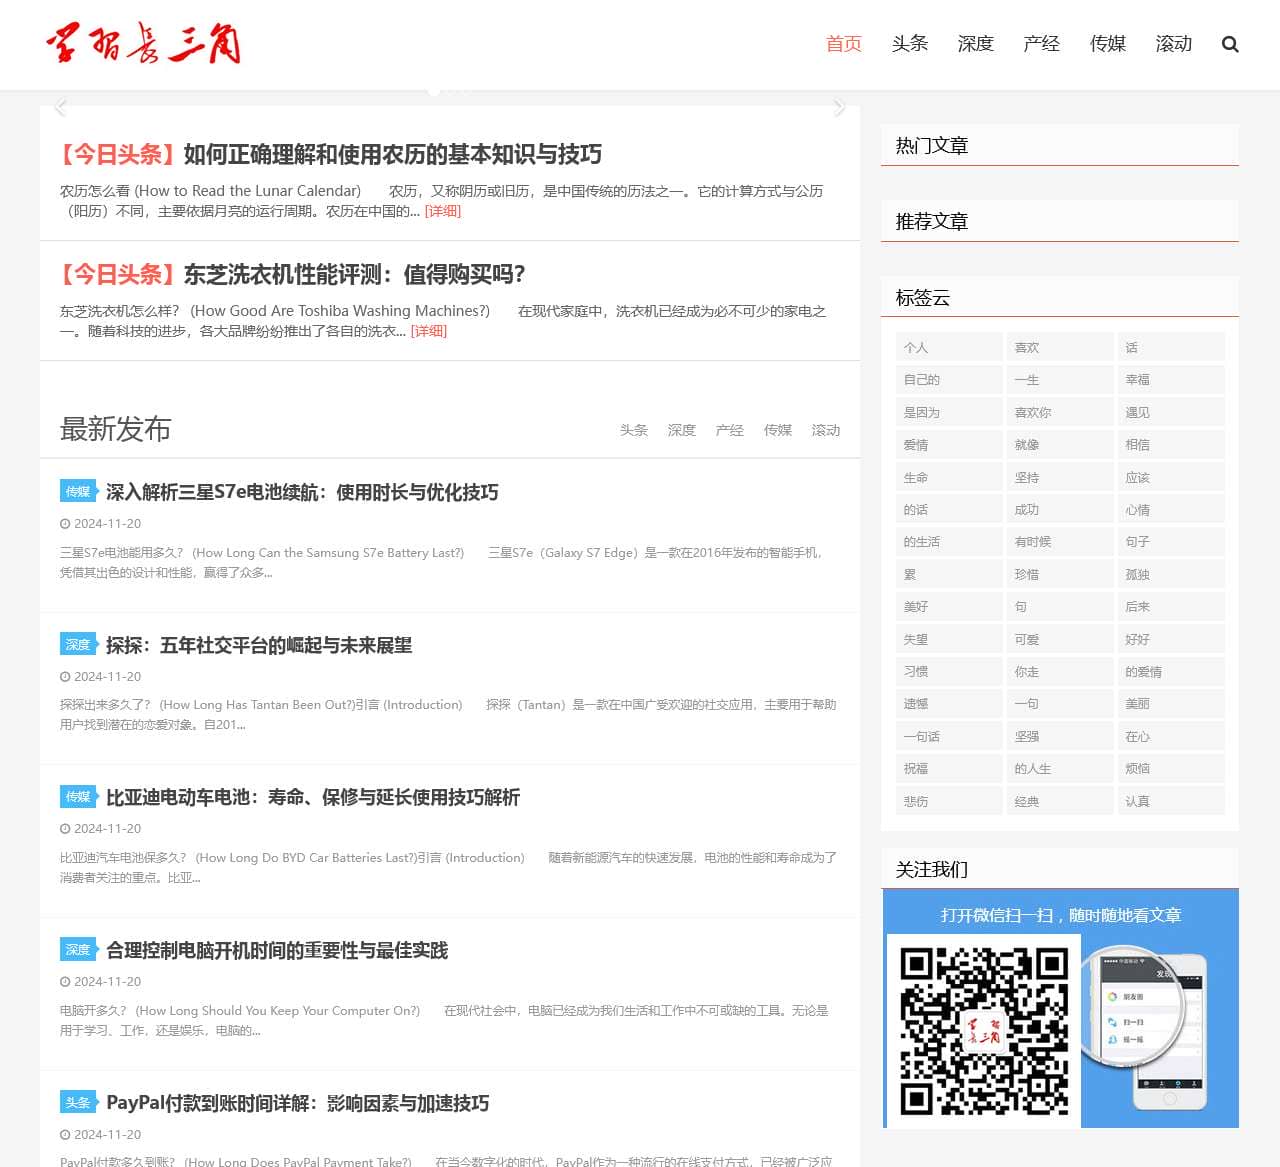Screen dimensions: 1280x1167
Task: Click the 传媒 badge on 比亚迪 article
Action: pyautogui.click(x=78, y=796)
